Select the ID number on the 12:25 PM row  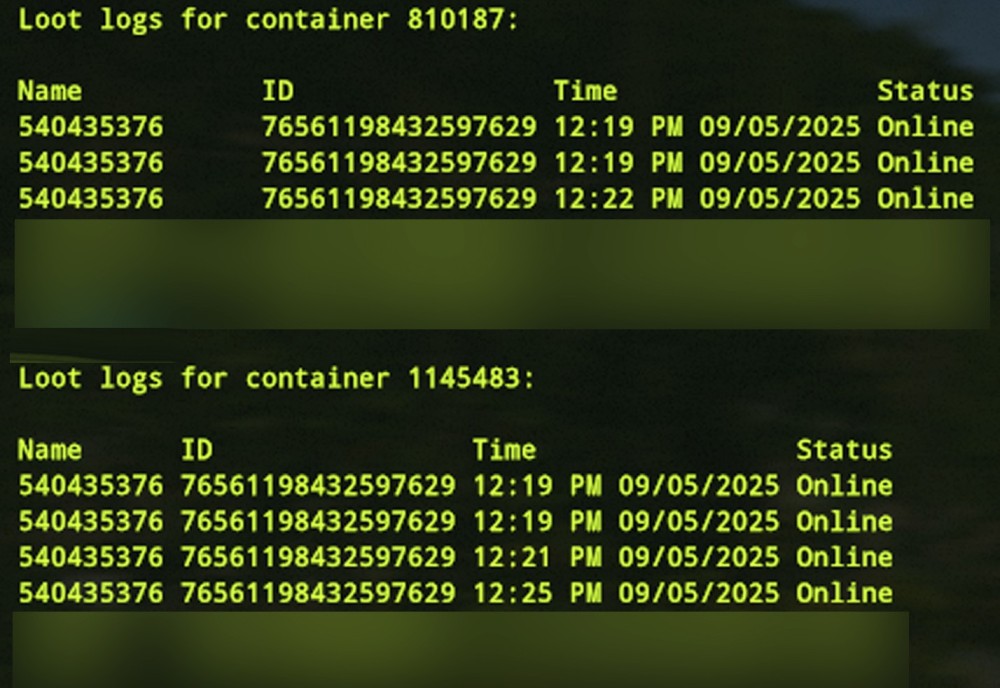318,593
